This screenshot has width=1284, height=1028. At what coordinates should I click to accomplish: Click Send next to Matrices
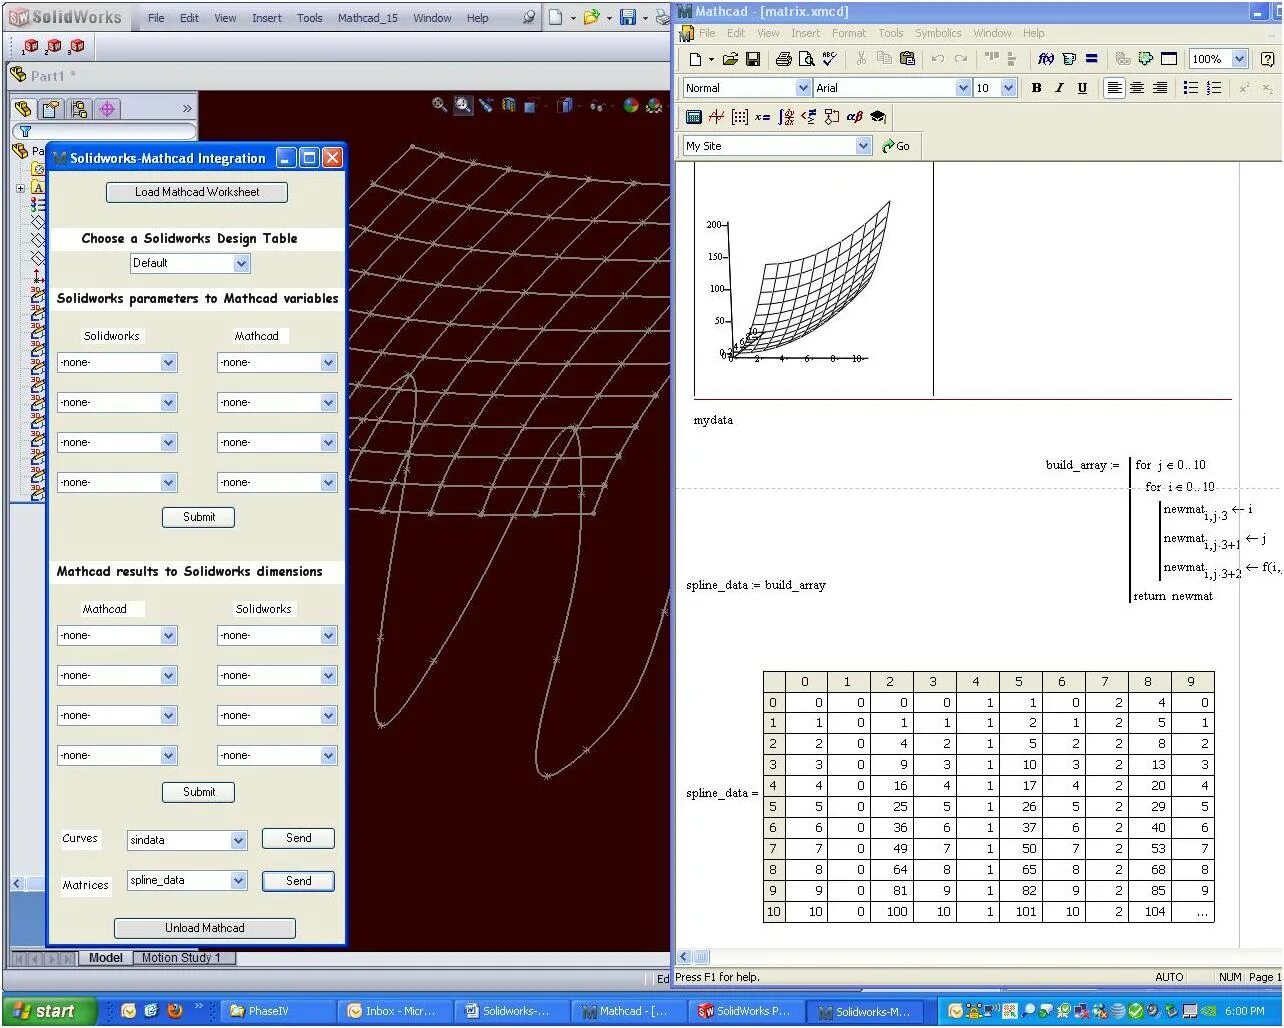tap(298, 881)
